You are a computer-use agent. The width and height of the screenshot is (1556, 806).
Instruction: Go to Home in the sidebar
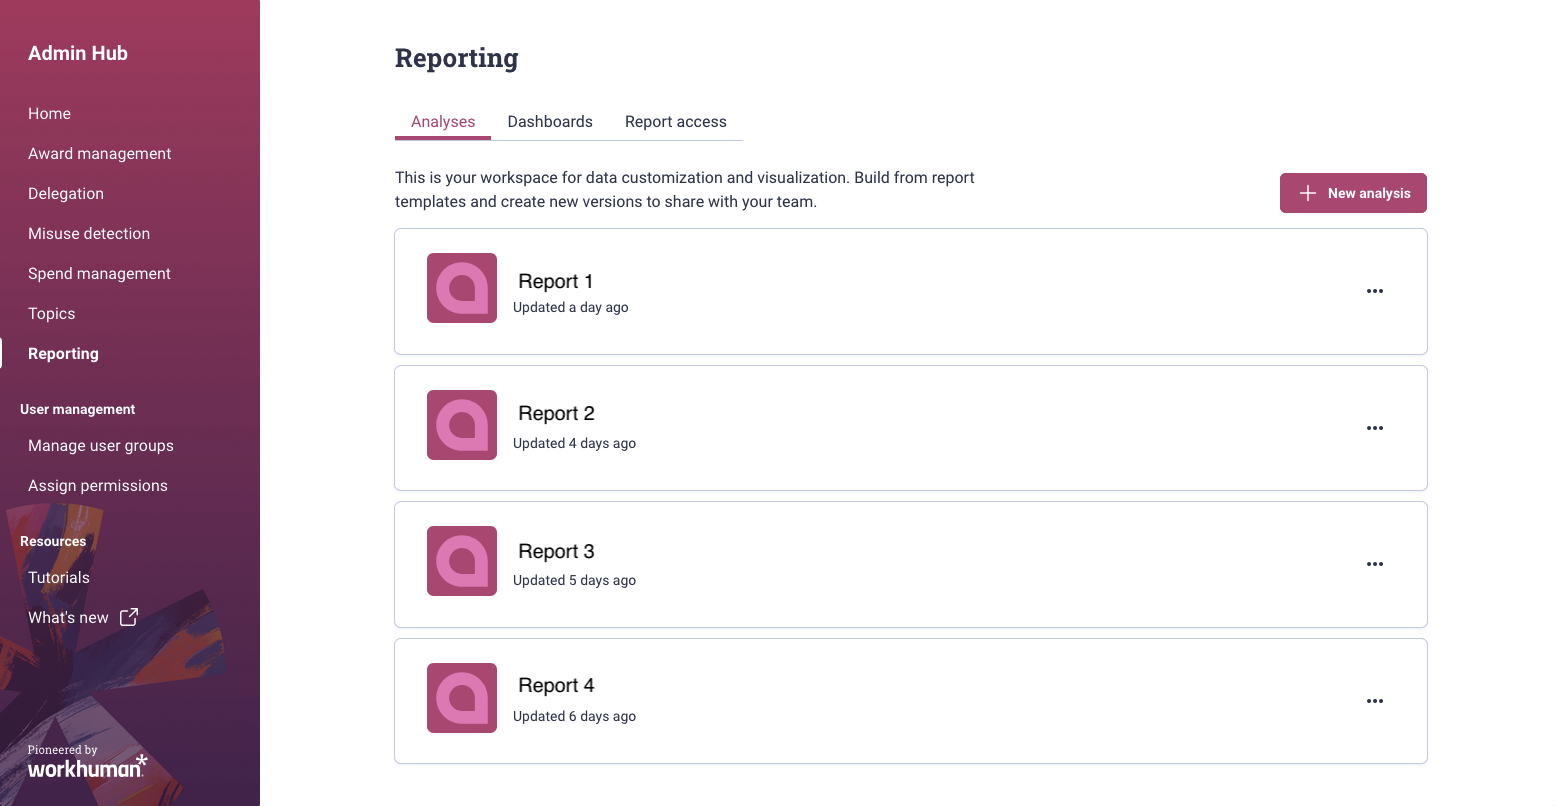49,114
